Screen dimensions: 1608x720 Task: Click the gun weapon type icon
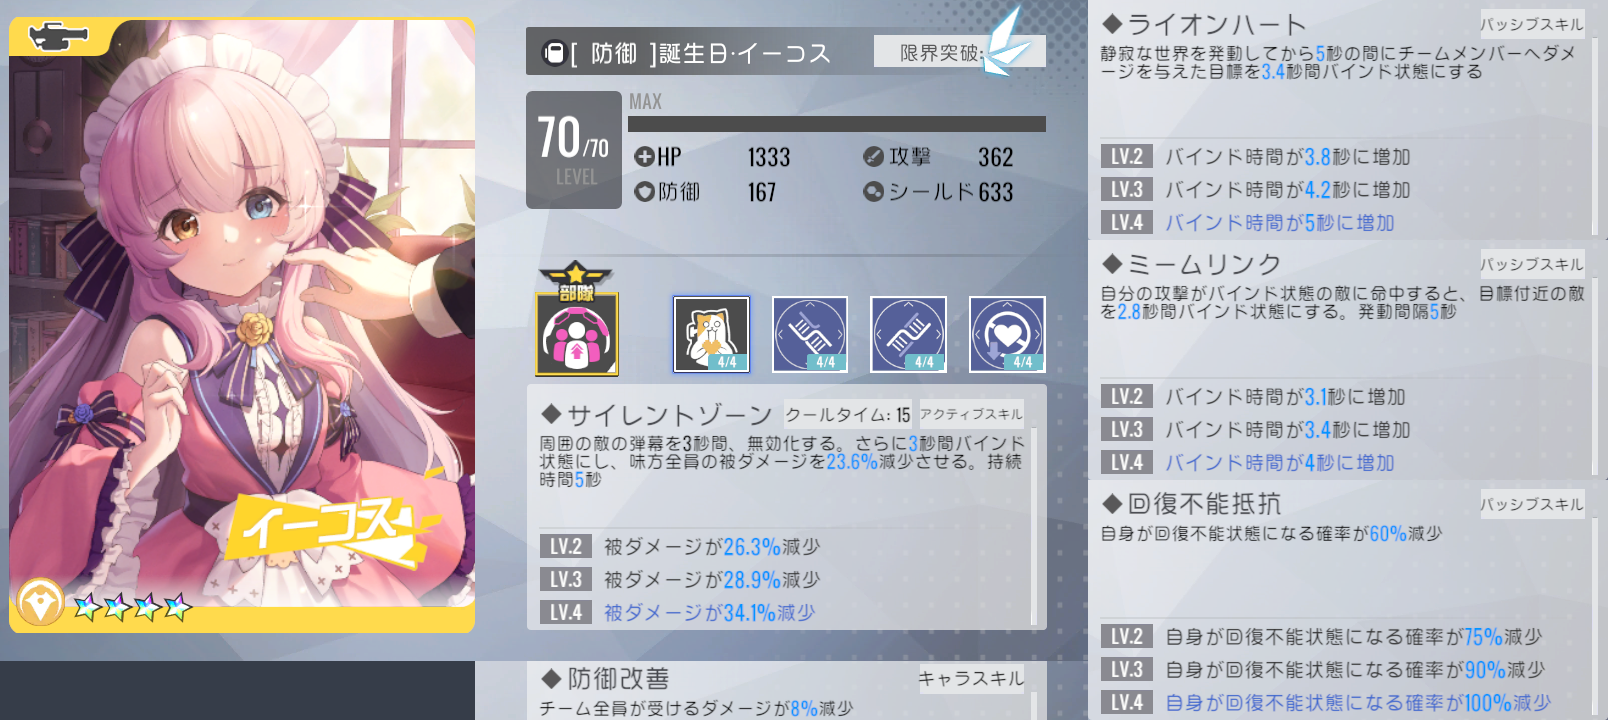click(x=56, y=37)
